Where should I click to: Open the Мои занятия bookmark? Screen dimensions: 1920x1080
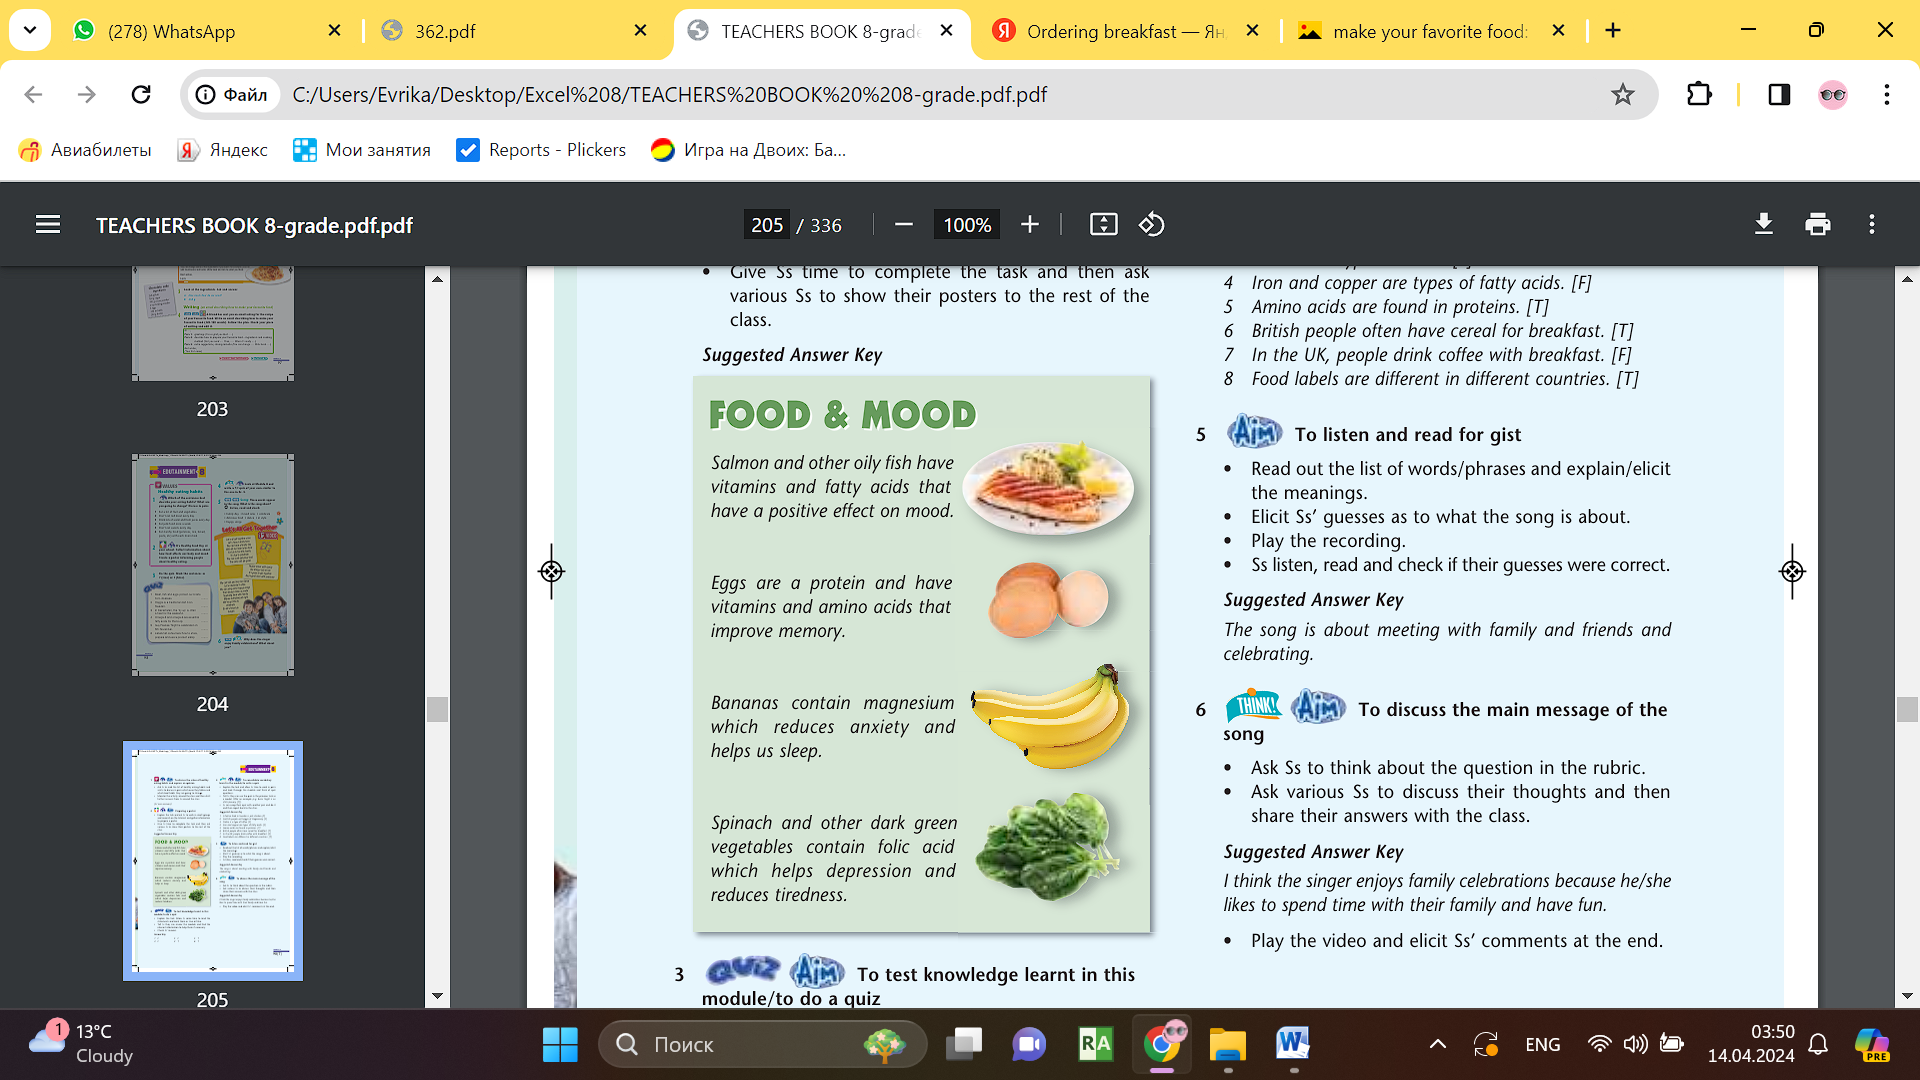click(361, 150)
